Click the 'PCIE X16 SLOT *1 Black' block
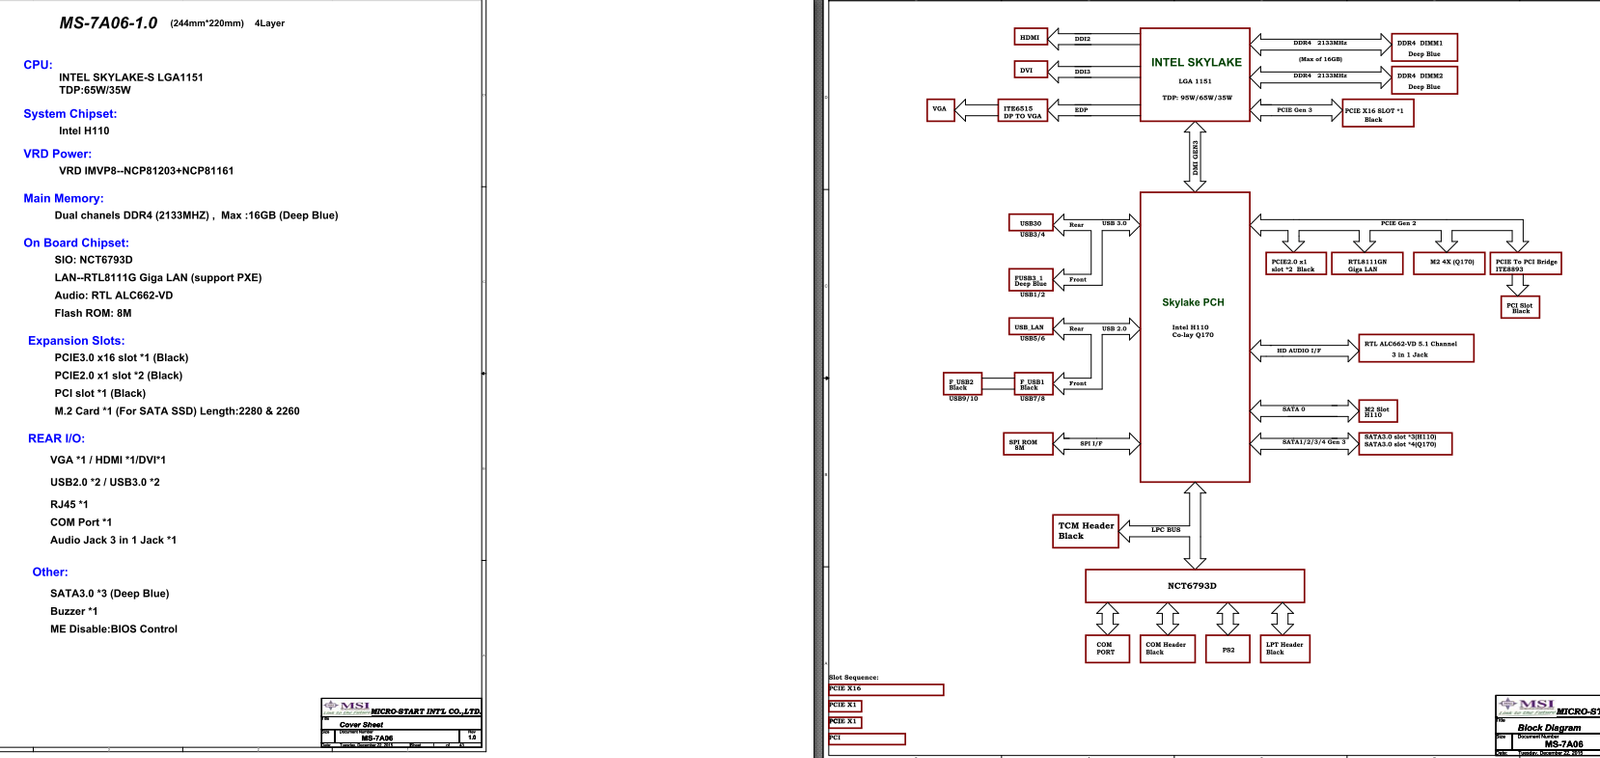Viewport: 1600px width, 758px height. tap(1377, 113)
